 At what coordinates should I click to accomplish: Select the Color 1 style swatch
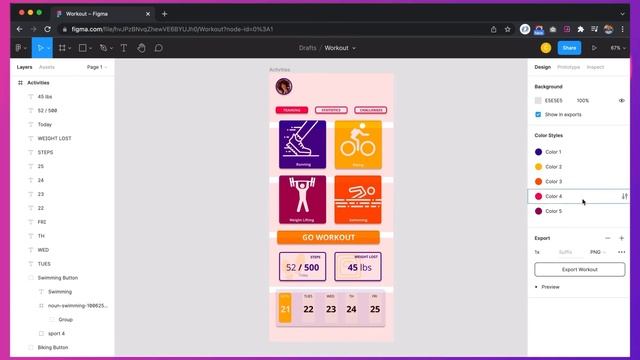[x=538, y=152]
